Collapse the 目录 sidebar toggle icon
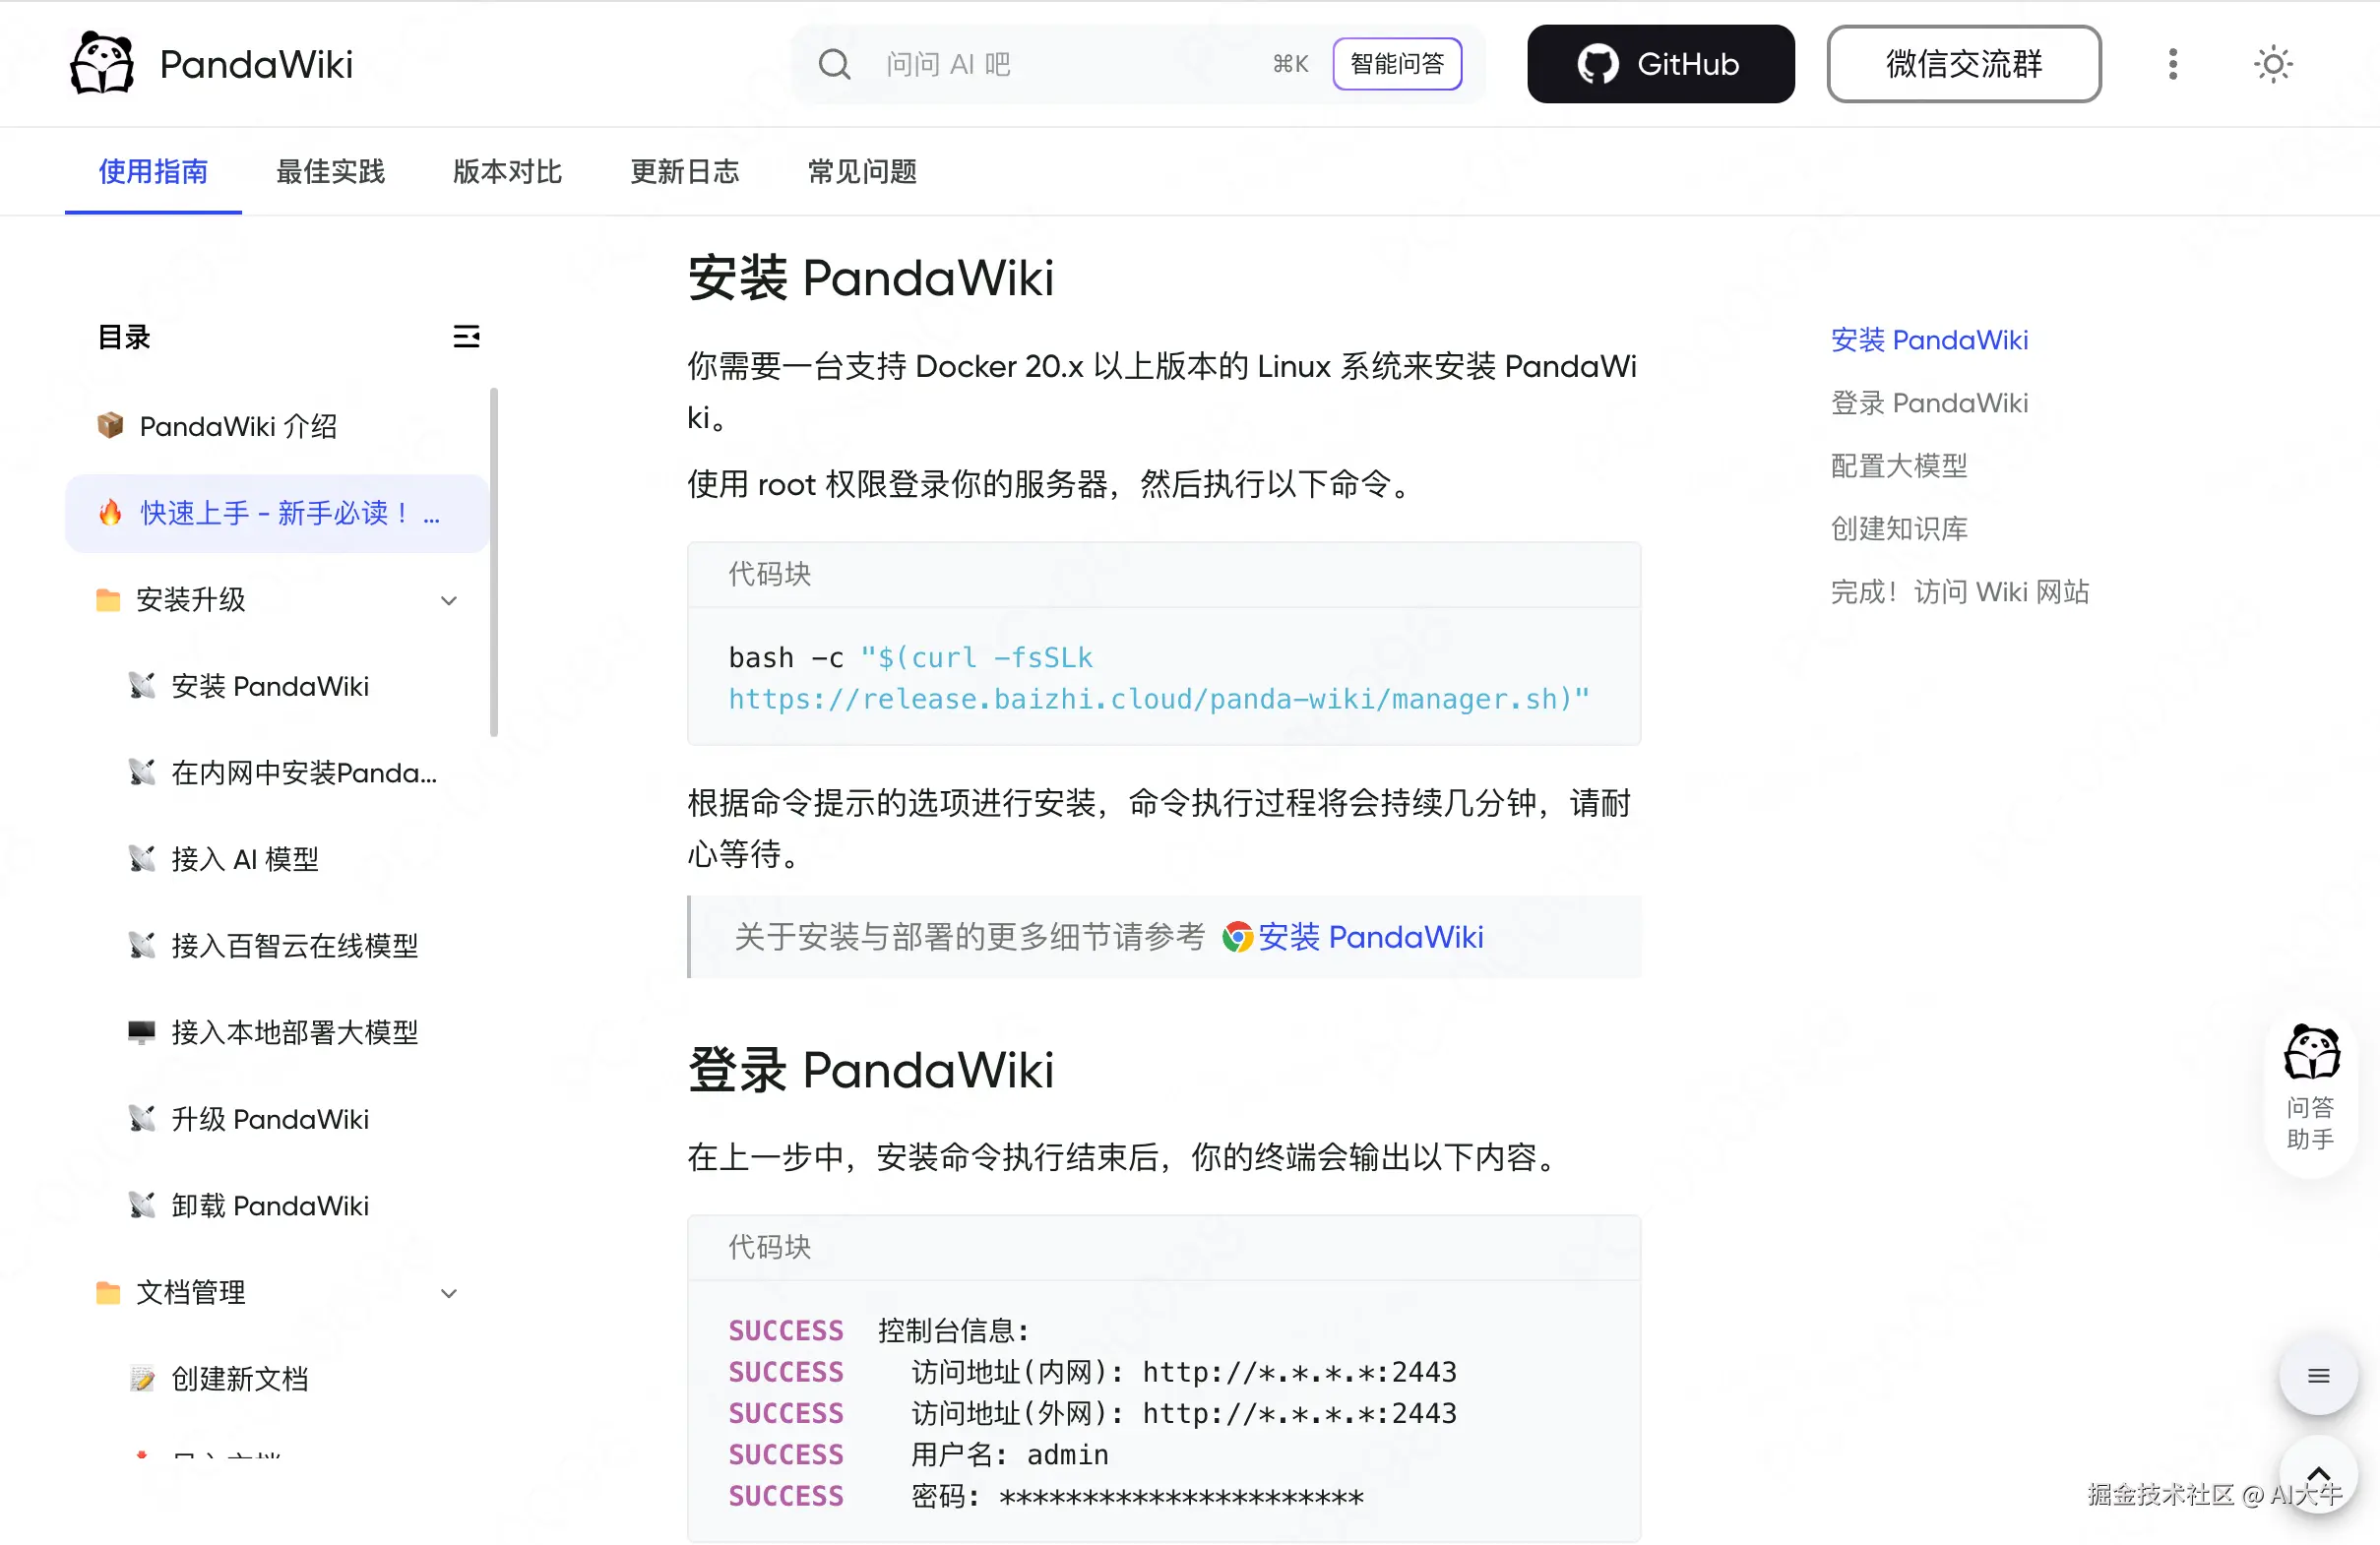Image resolution: width=2380 pixels, height=1545 pixels. (466, 336)
